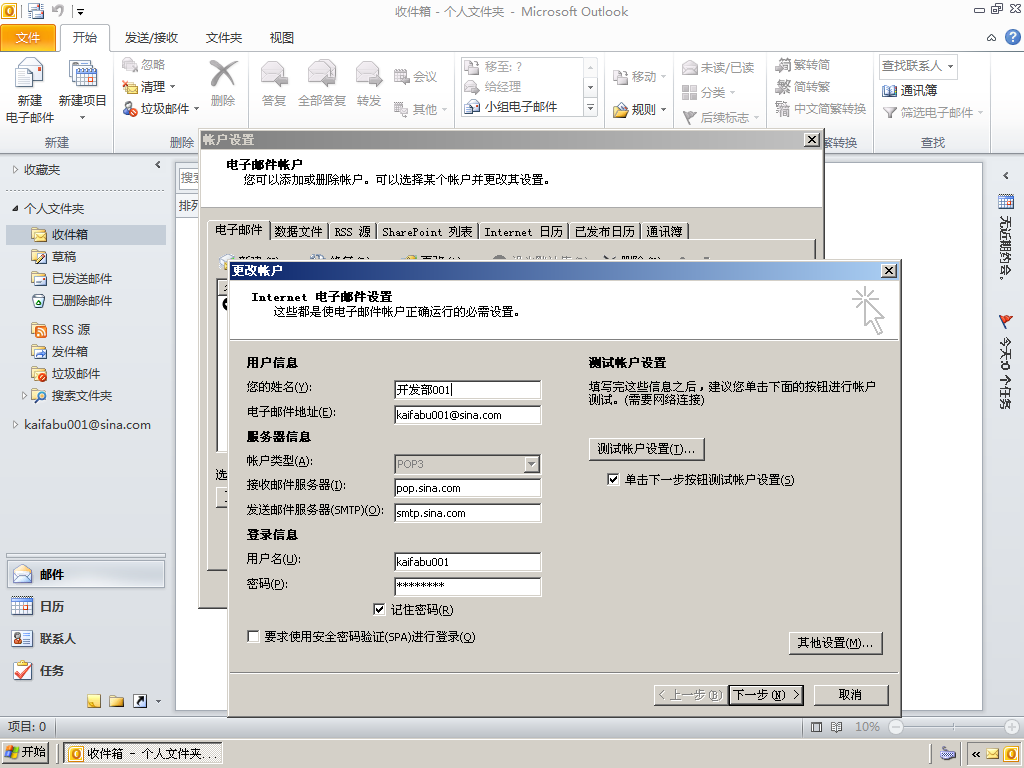
Task: Click the 查找联系人 search contacts box
Action: coord(918,66)
